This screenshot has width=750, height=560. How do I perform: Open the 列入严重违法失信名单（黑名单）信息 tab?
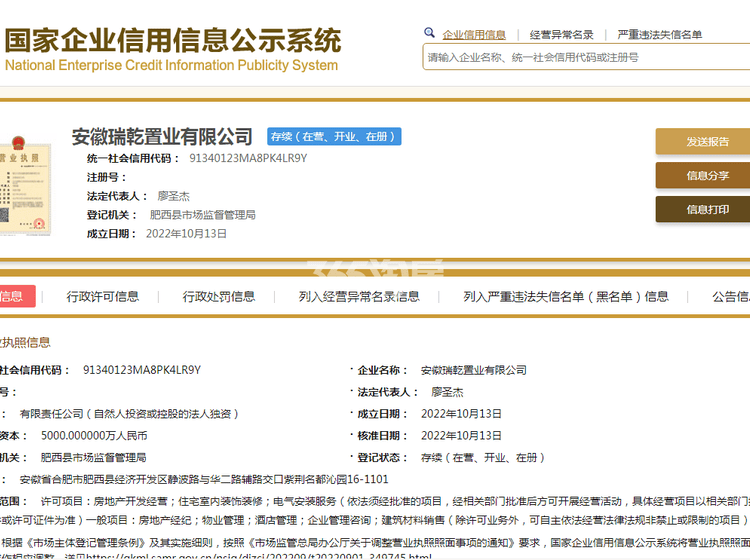coord(566,297)
